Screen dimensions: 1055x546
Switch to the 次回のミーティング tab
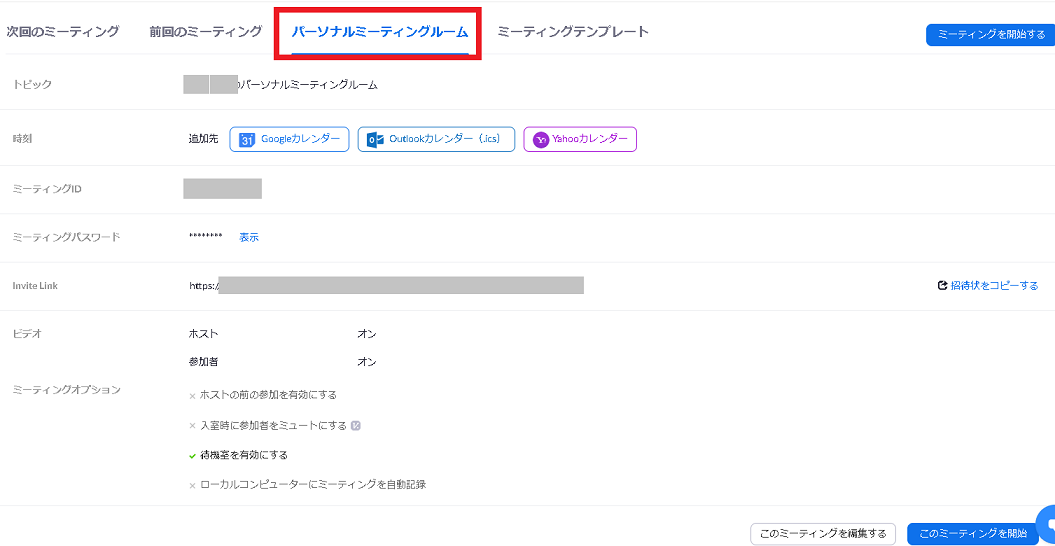click(63, 32)
